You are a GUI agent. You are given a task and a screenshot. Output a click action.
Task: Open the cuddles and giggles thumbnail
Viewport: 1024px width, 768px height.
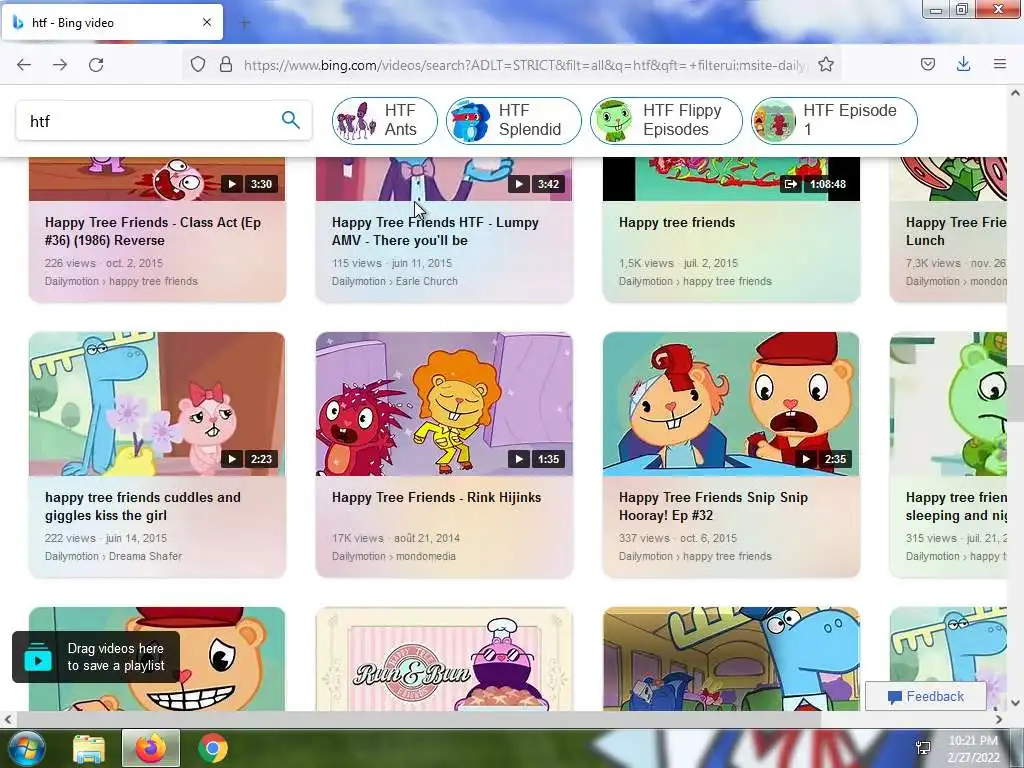[157, 404]
